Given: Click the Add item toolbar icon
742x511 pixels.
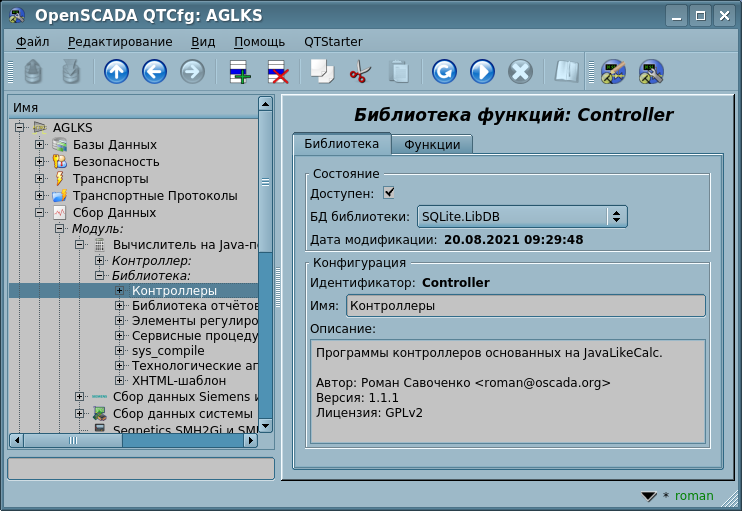Looking at the screenshot, I should tap(239, 72).
